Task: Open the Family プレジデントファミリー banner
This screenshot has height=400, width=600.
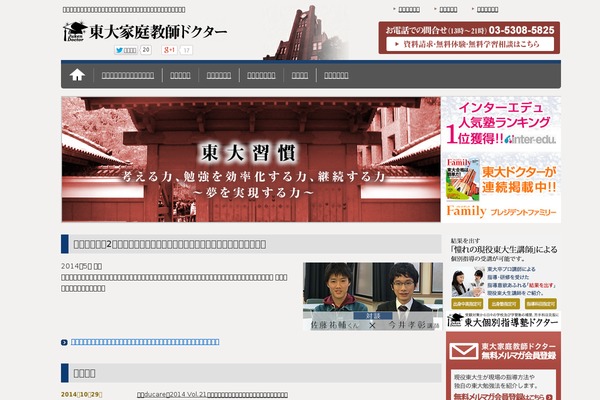Action: (501, 187)
